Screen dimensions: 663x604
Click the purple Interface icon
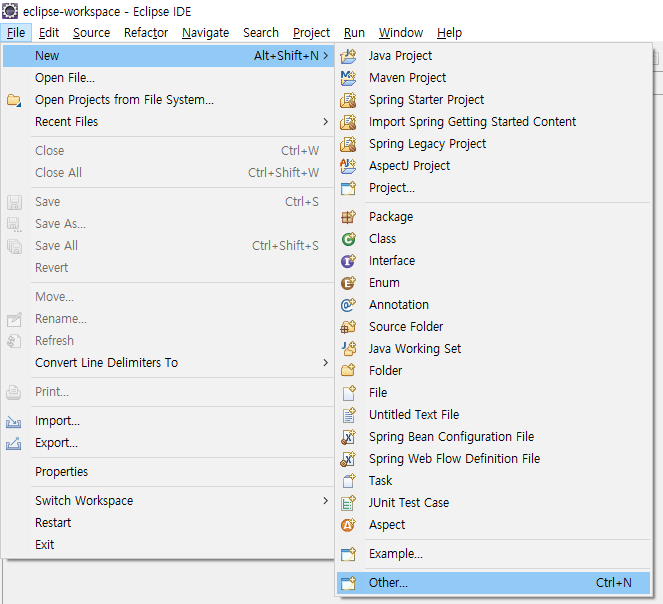coord(348,261)
